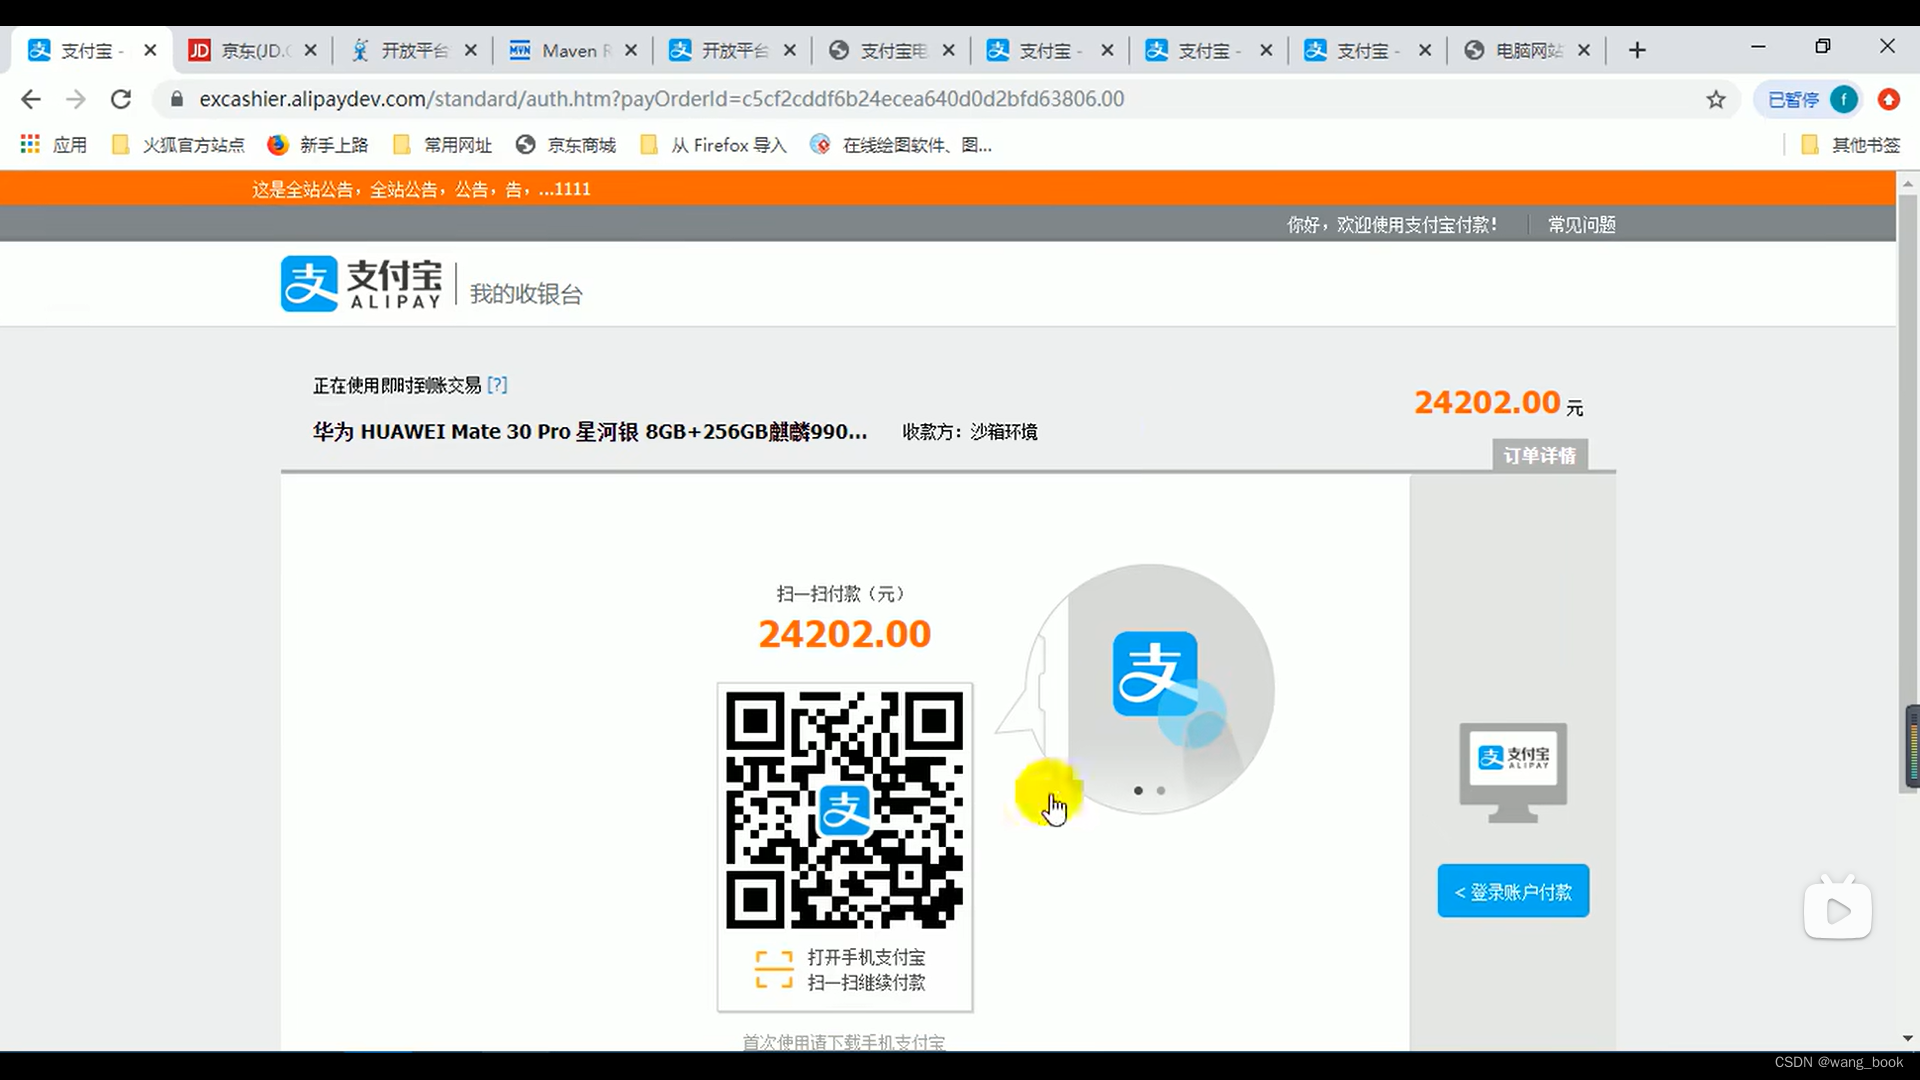Click 登录账户付款 button
Image resolution: width=1920 pixels, height=1080 pixels.
tap(1513, 891)
